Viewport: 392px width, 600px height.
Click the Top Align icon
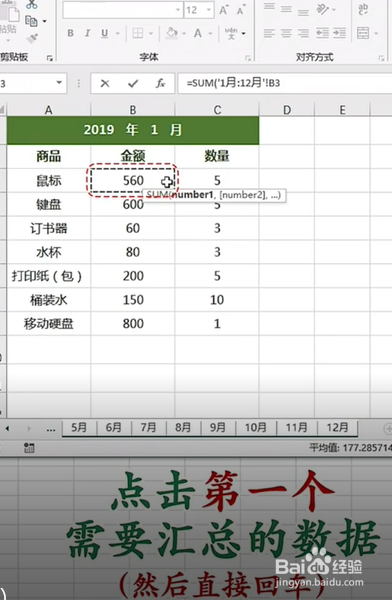tap(269, 8)
